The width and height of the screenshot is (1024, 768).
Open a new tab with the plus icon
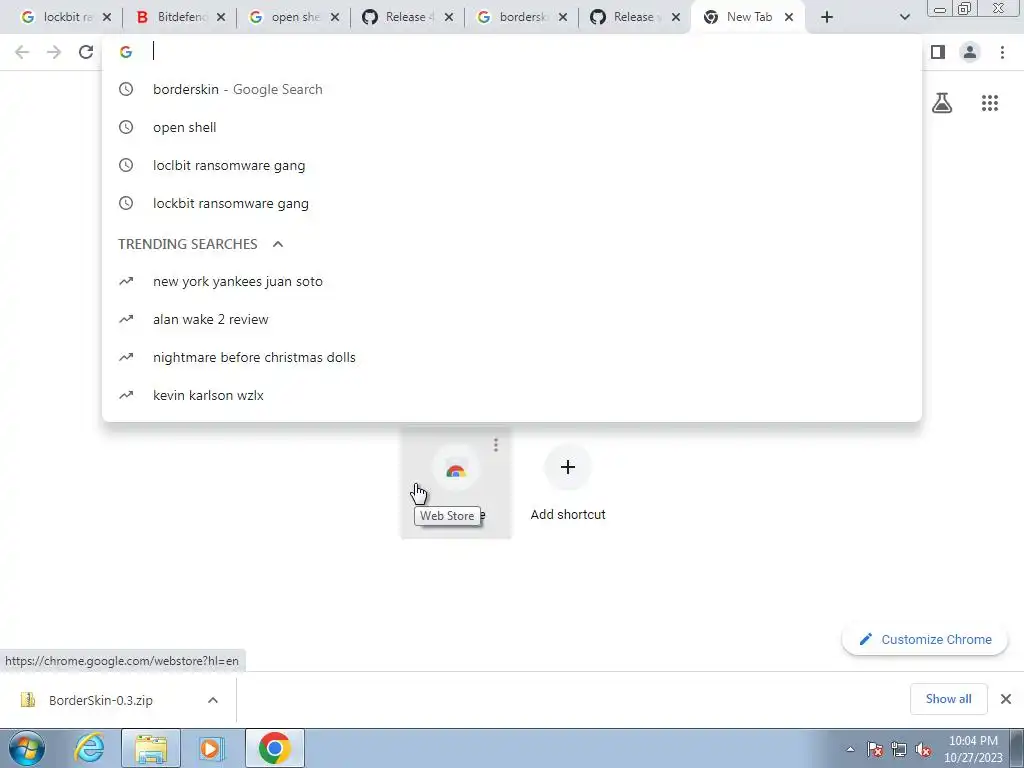coord(827,17)
